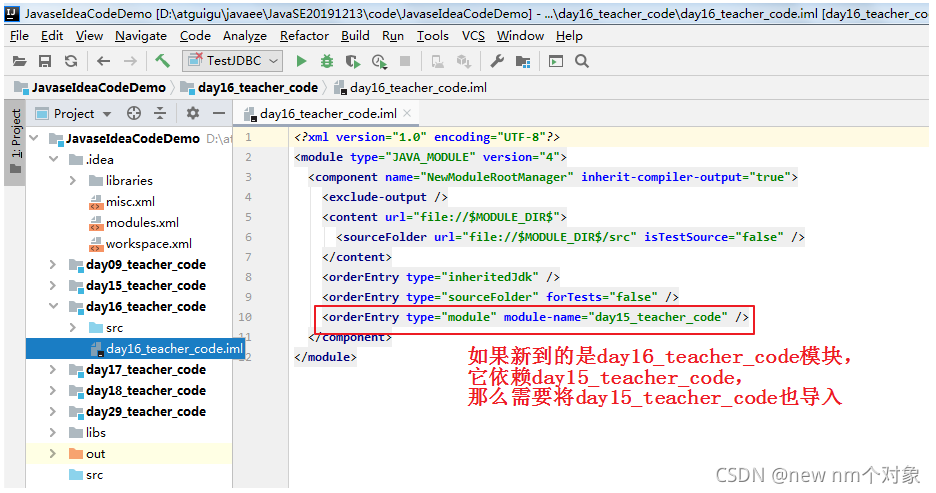Open the Help menu
Screen dimensions: 936x493
tap(569, 36)
